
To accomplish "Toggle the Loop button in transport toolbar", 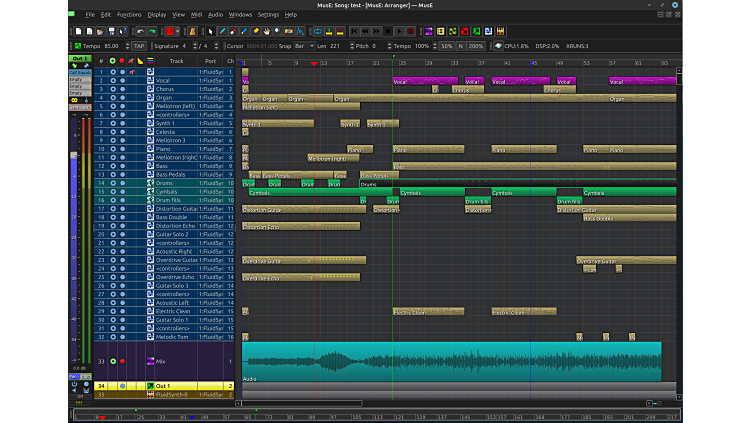I will tap(316, 31).
